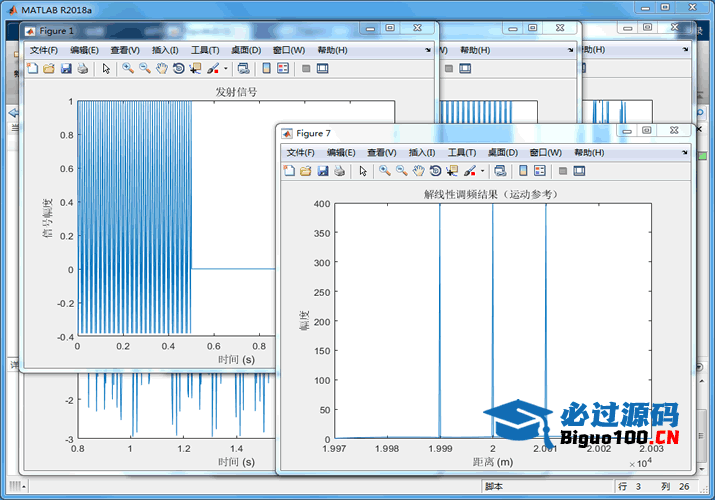Click Print Figure icon in Figure 1

tap(82, 68)
